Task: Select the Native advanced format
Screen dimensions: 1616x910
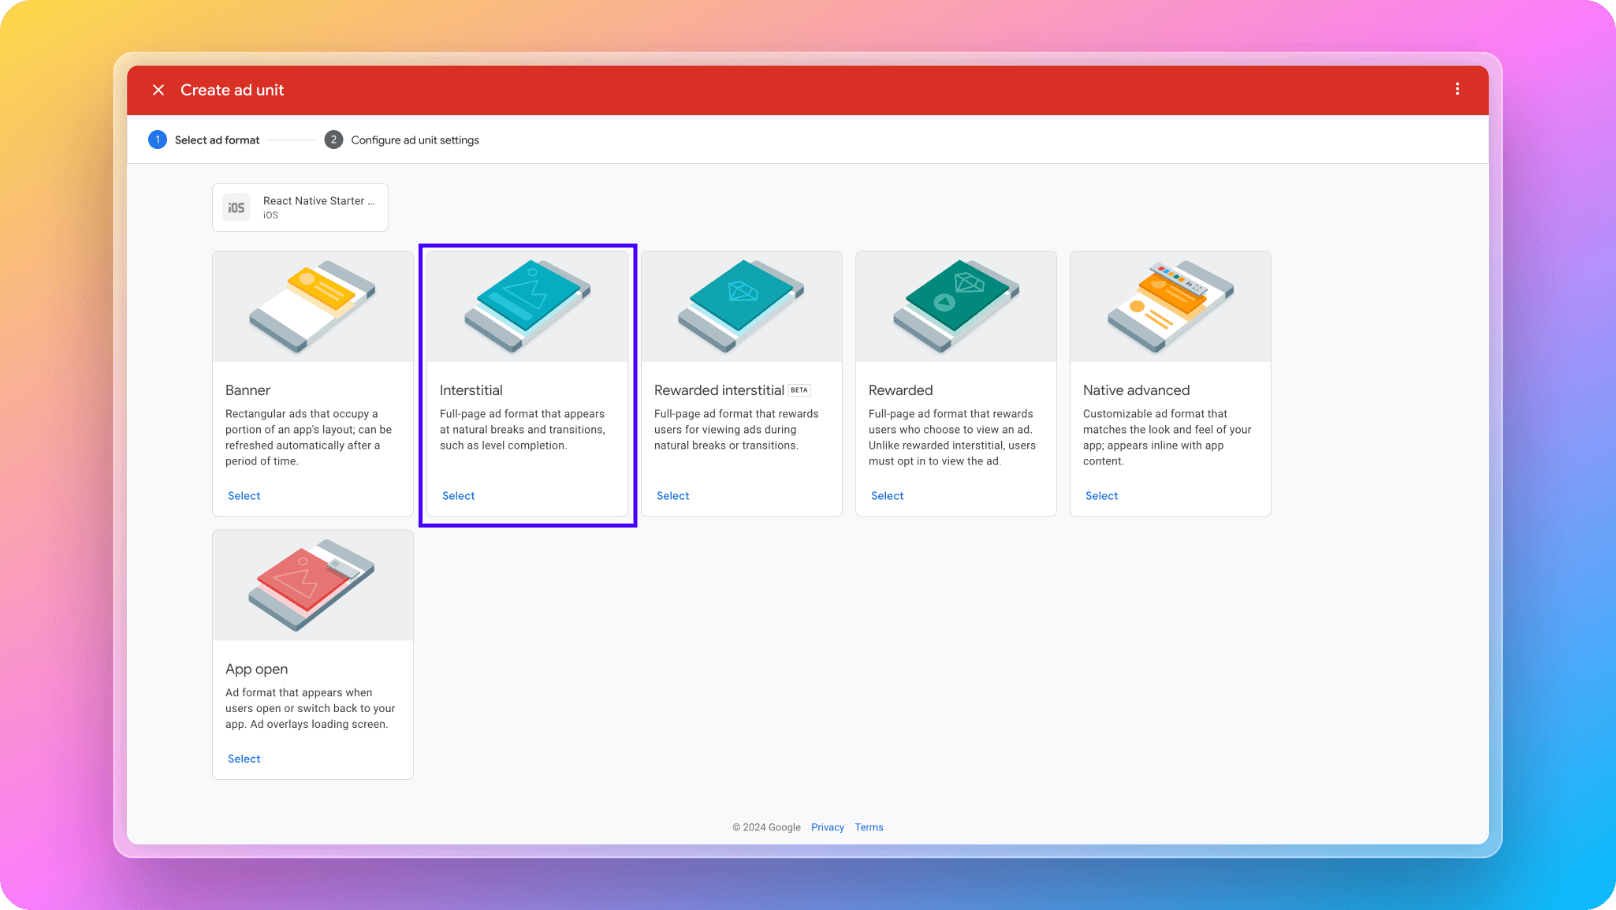Action: point(1101,495)
